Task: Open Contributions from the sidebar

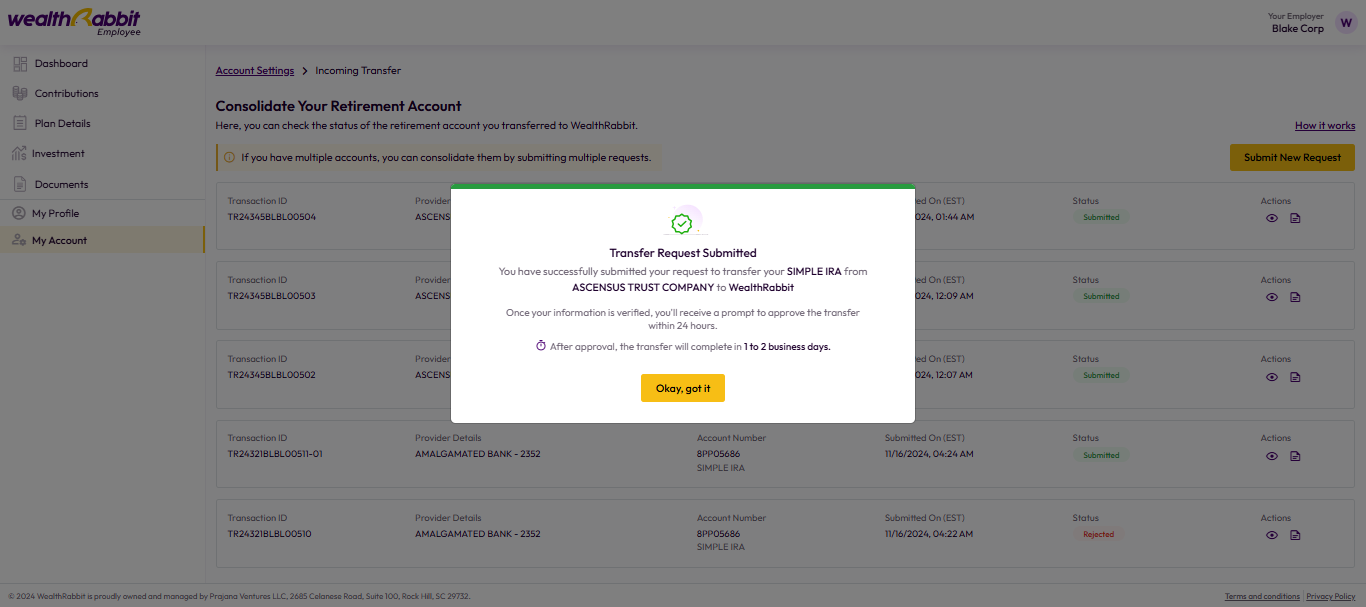Action: pyautogui.click(x=102, y=93)
